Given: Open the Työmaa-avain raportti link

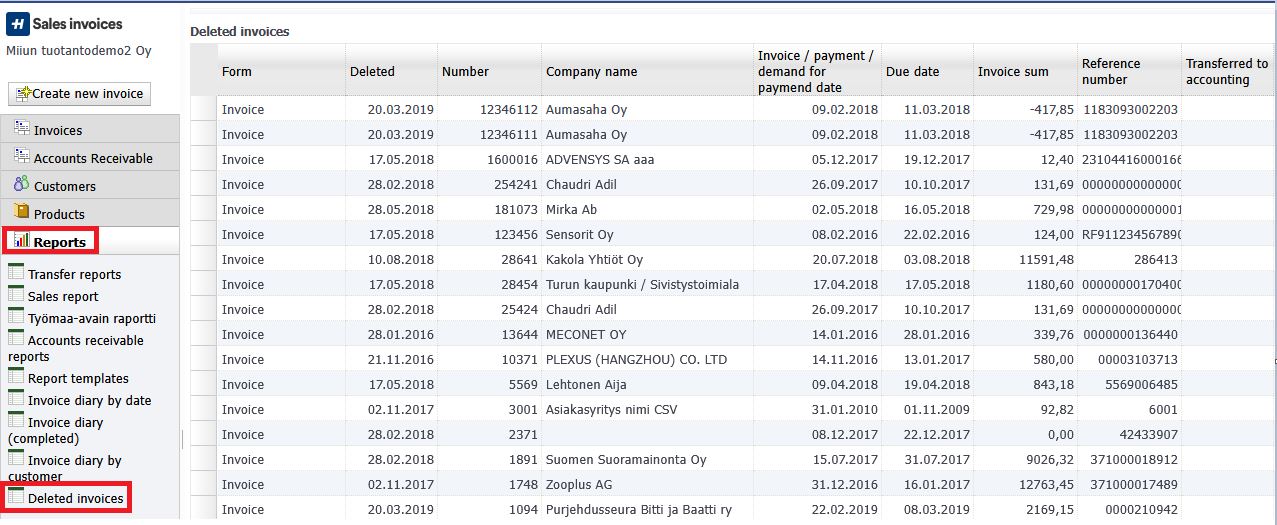Looking at the screenshot, I should [91, 318].
